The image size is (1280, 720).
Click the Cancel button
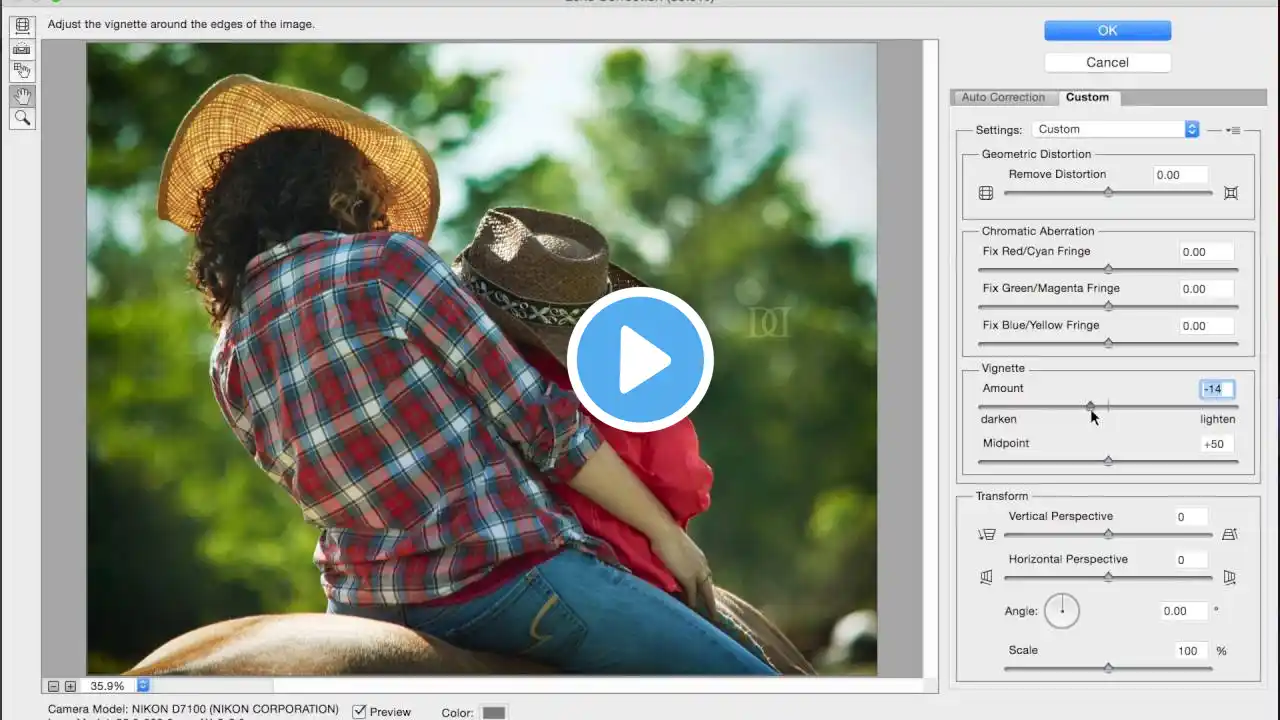[x=1107, y=62]
